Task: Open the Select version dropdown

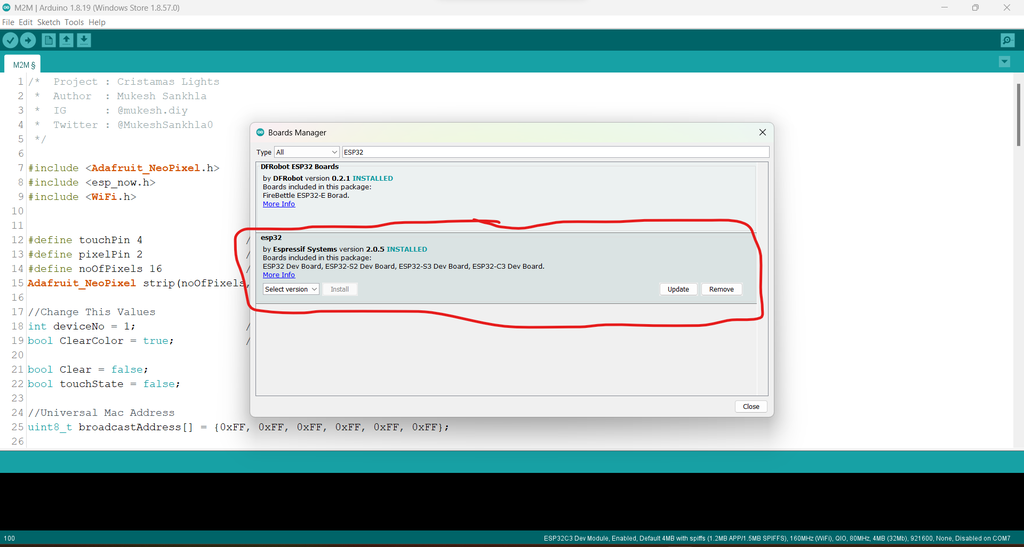Action: tap(291, 289)
